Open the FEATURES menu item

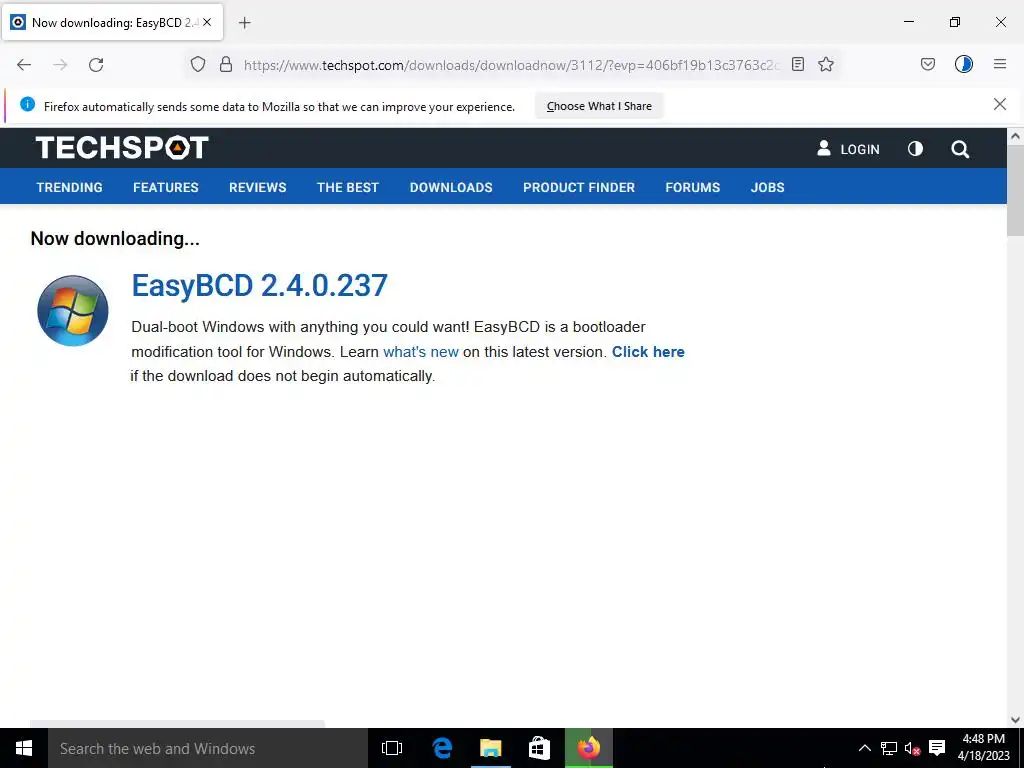166,187
